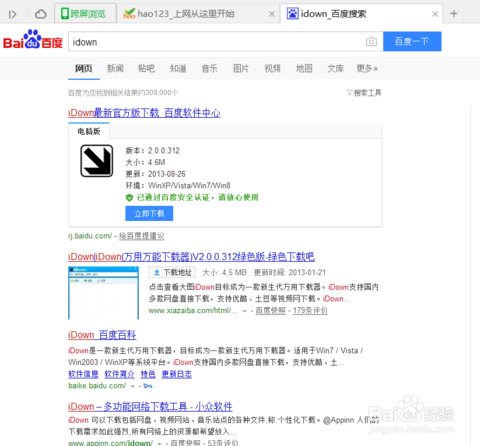Open 百度快照 for the xiazaiba result
480x446 pixels.
pos(270,311)
